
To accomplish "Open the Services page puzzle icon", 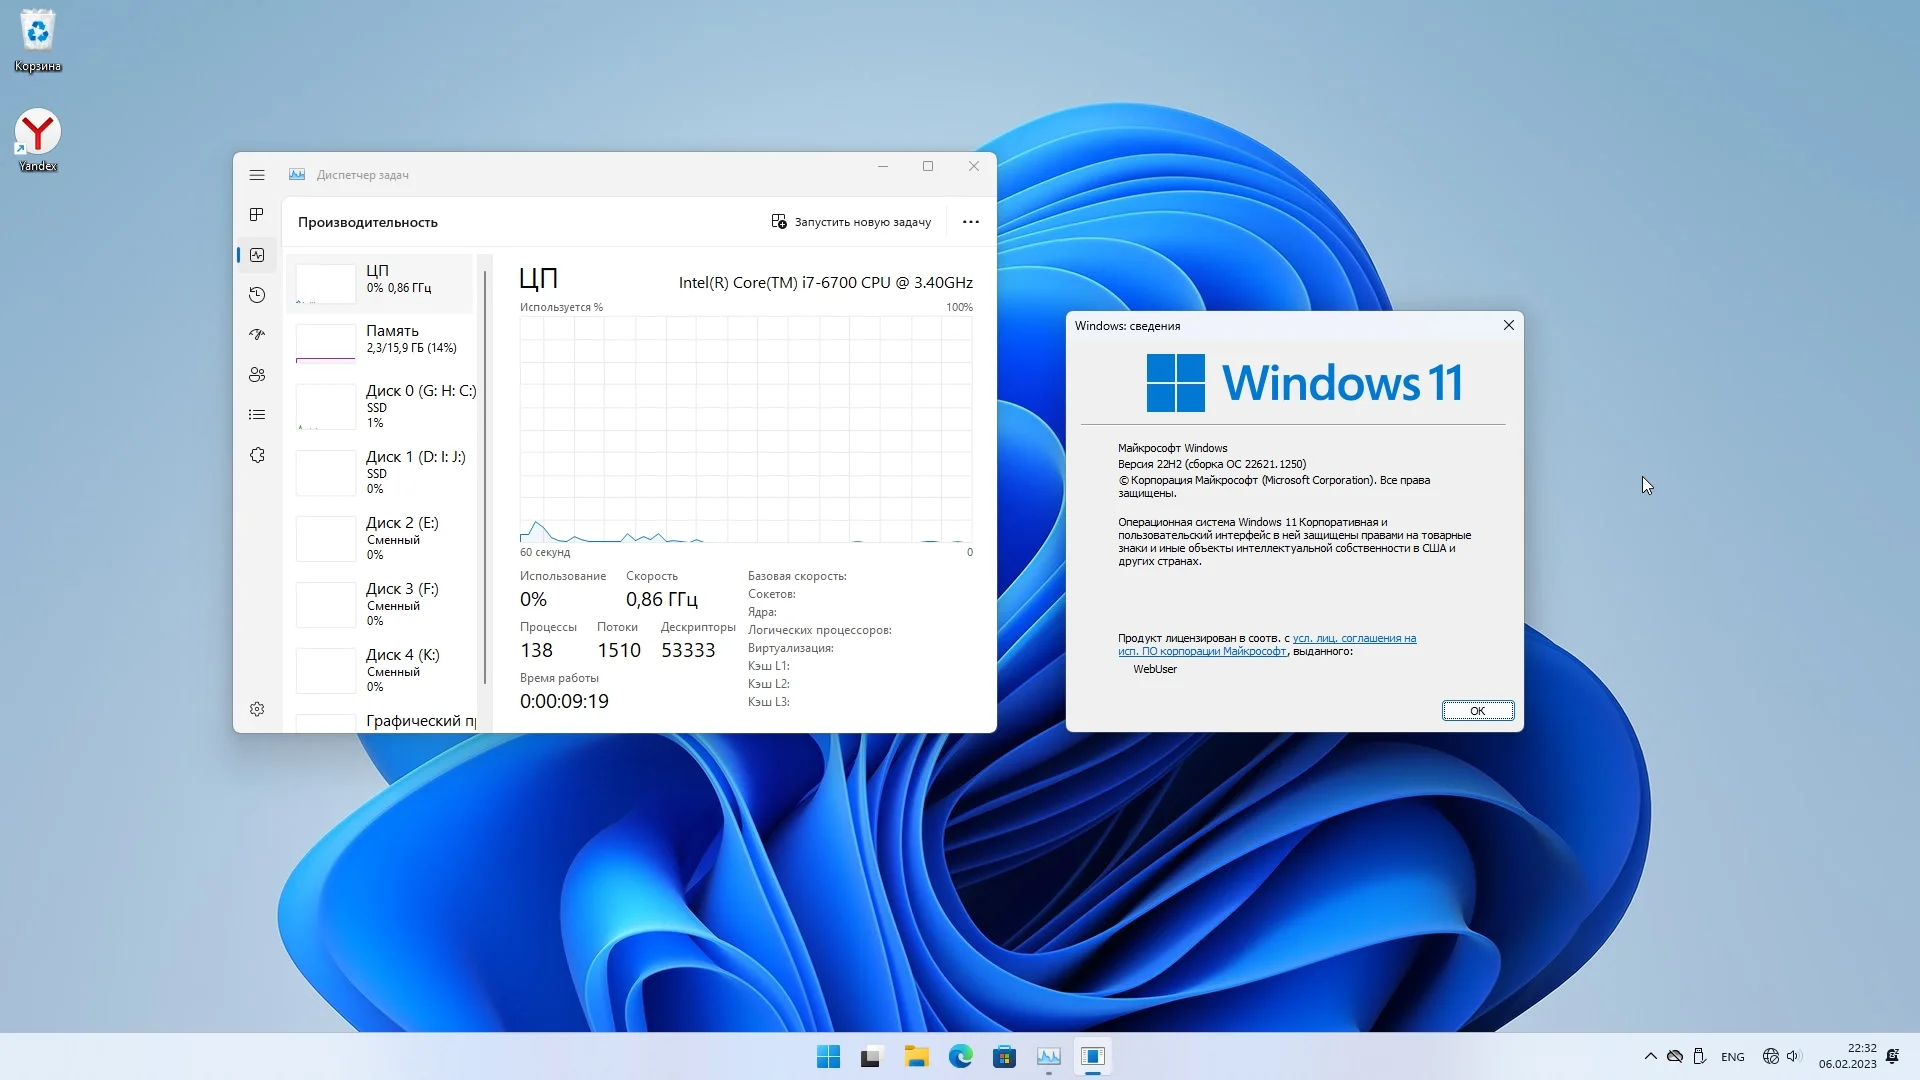I will [257, 455].
